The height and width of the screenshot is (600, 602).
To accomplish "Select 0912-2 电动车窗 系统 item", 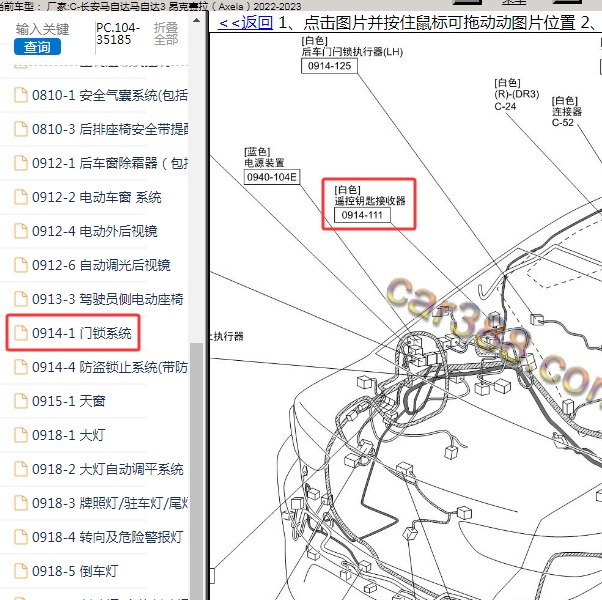I will point(97,197).
